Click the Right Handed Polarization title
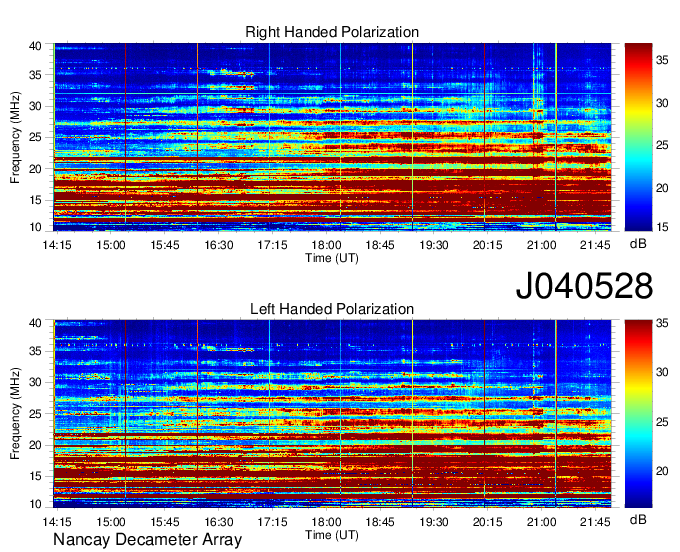Image resolution: width=680 pixels, height=552 pixels. click(332, 32)
